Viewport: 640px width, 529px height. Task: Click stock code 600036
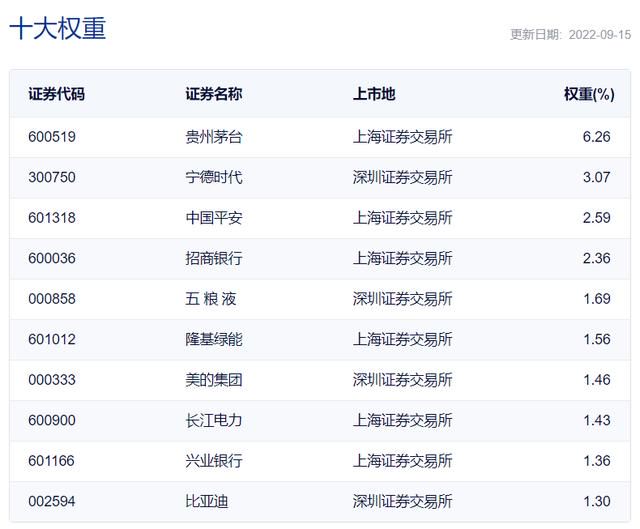click(52, 258)
